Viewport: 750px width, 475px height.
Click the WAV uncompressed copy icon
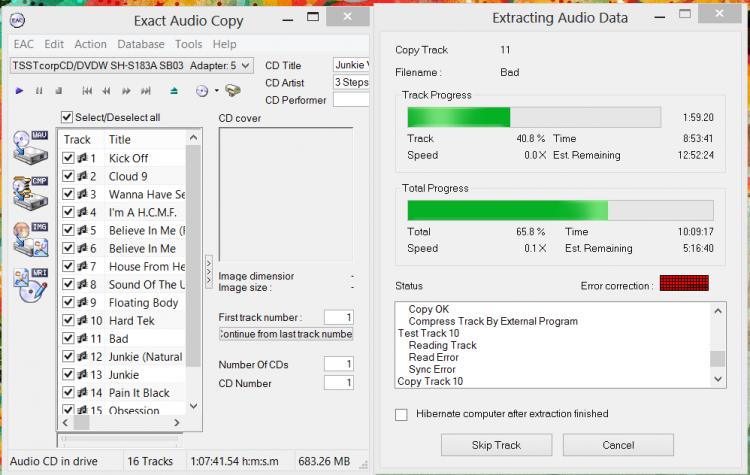point(28,147)
